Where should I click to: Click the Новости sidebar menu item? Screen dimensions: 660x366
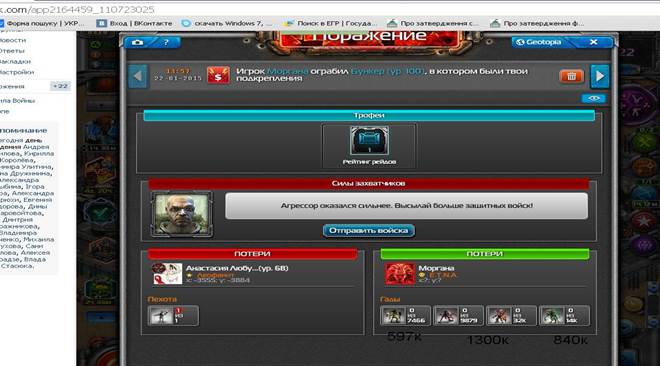pos(13,40)
